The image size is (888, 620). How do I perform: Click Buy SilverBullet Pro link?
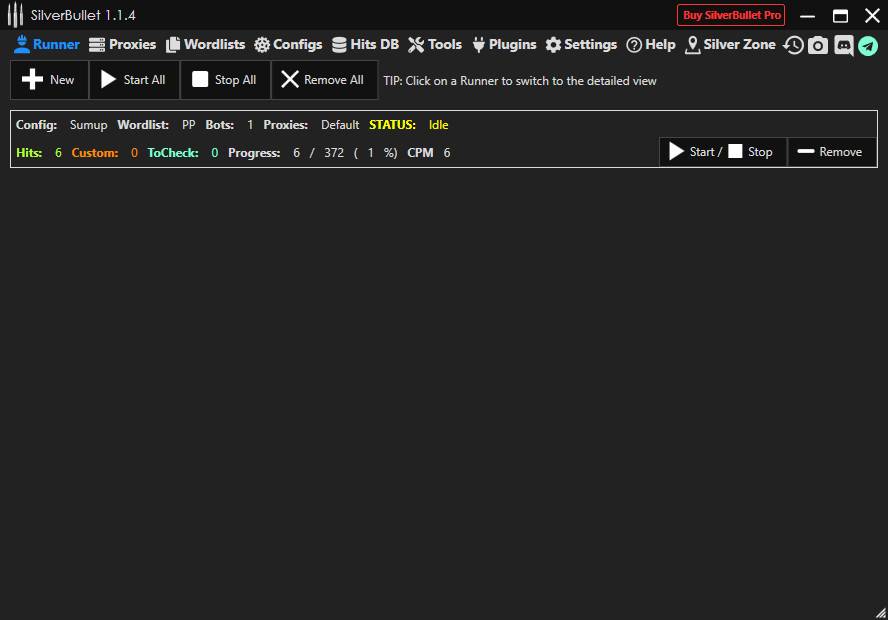point(731,15)
